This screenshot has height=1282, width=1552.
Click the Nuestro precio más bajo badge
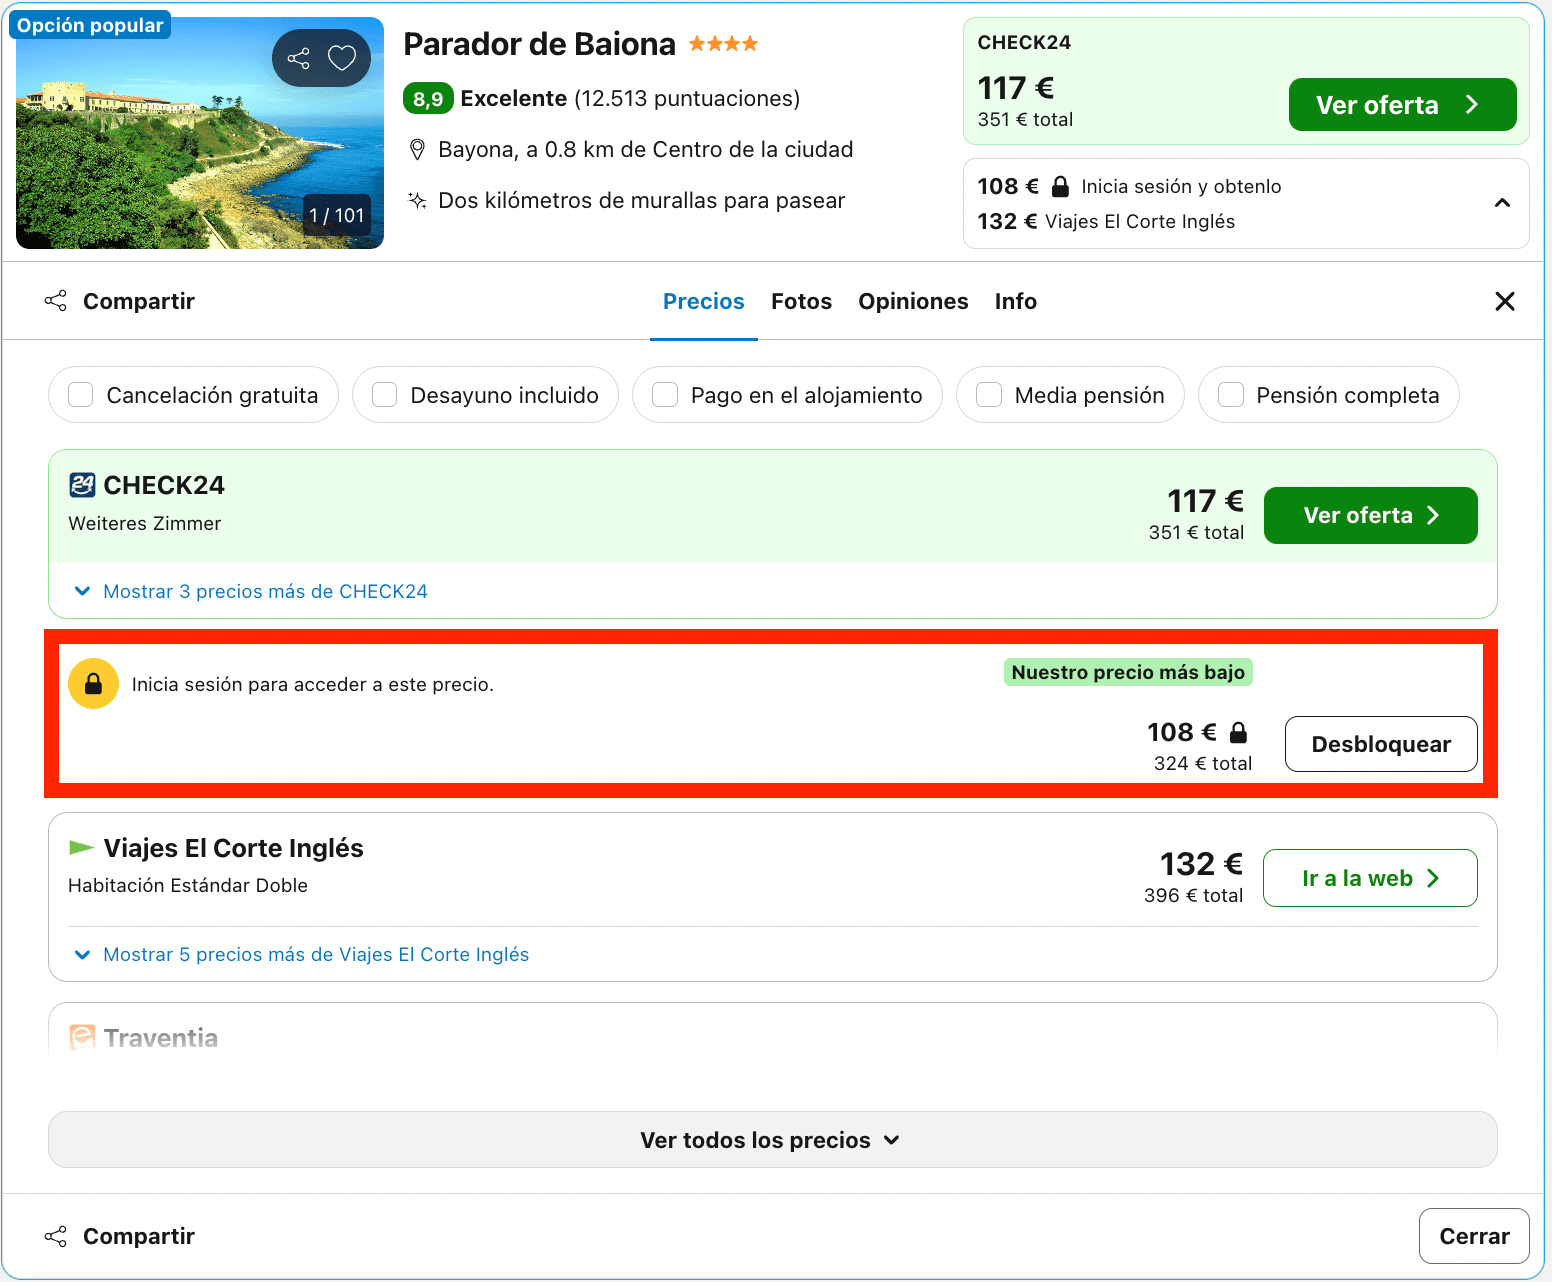(1128, 672)
